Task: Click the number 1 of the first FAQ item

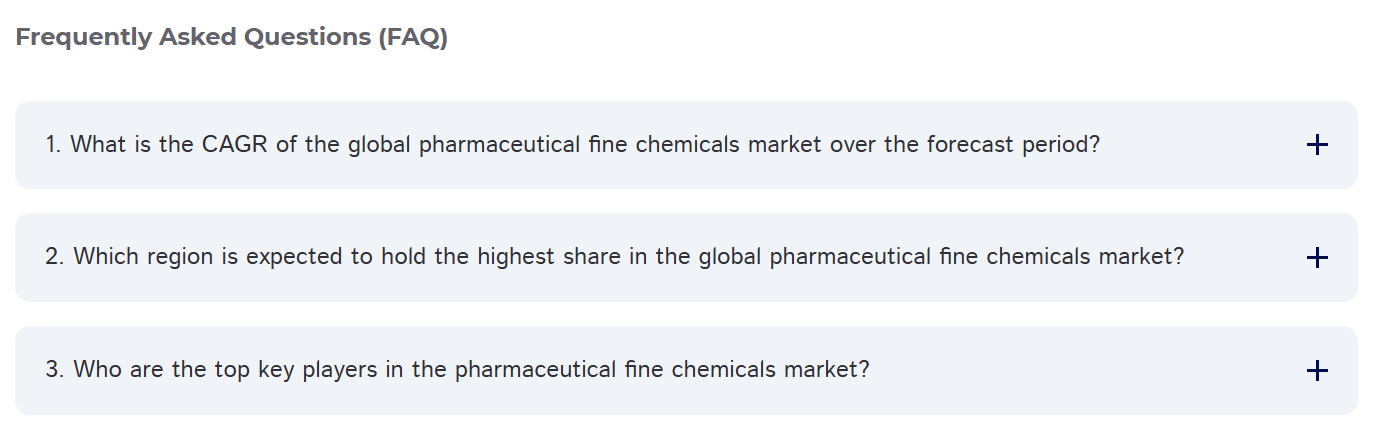Action: pos(51,145)
